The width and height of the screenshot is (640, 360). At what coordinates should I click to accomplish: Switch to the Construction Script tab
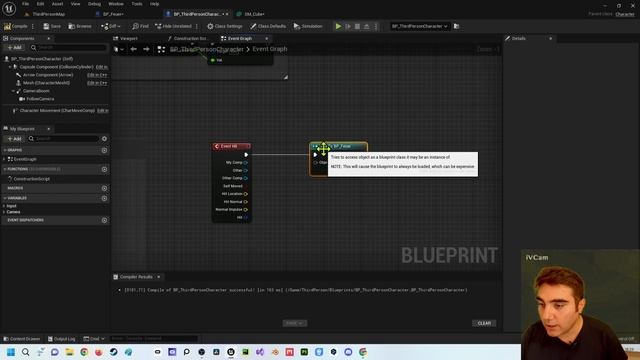click(x=188, y=38)
